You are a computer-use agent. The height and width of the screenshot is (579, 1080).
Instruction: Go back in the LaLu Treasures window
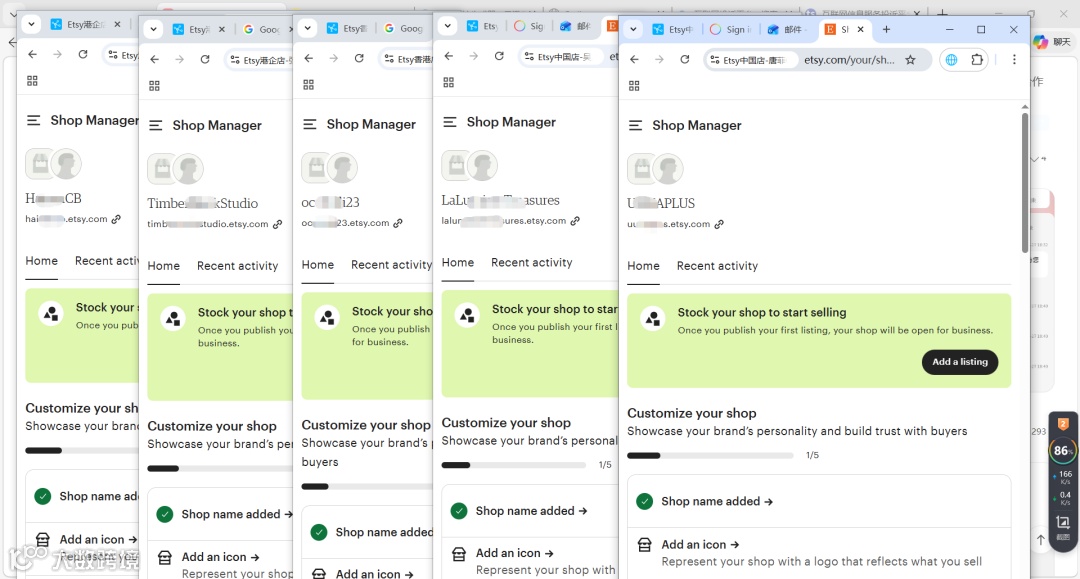click(x=449, y=56)
